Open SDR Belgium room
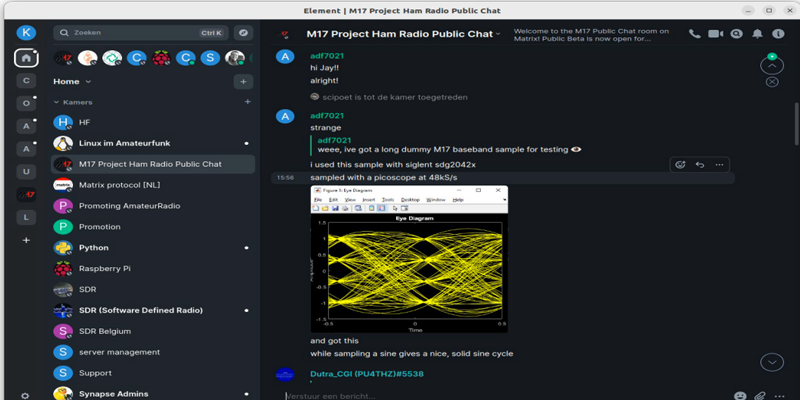Screen dimensions: 800x400 [153, 331]
